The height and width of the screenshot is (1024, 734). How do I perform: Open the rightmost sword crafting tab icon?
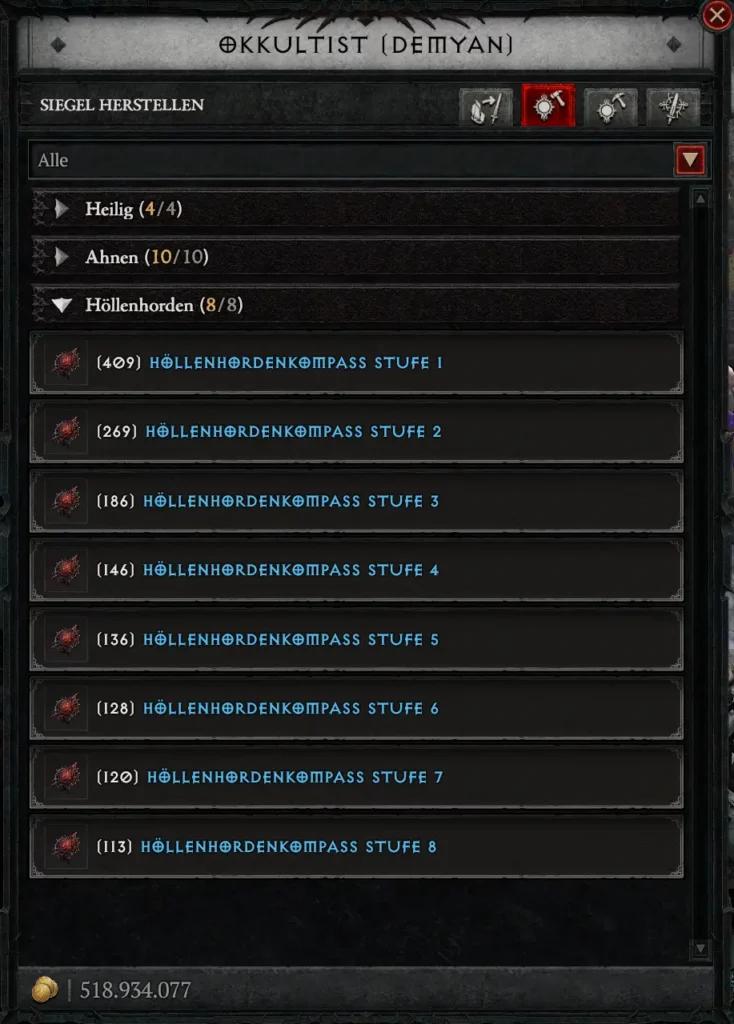[673, 106]
